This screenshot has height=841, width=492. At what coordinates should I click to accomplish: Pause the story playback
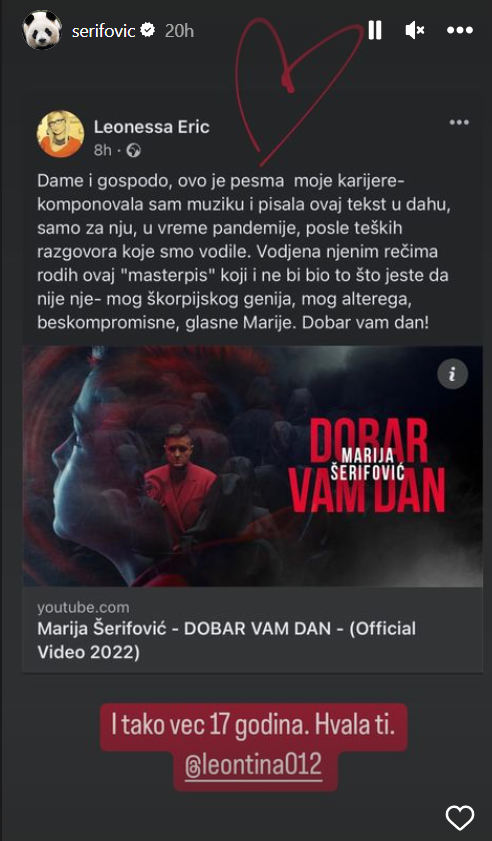coord(374,30)
